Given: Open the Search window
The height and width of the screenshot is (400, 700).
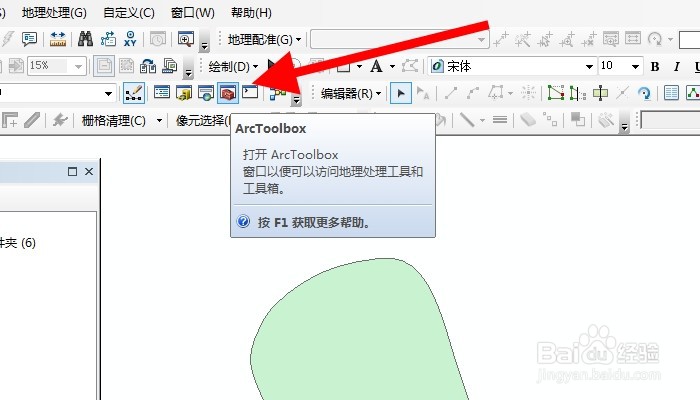Looking at the screenshot, I should click(205, 93).
